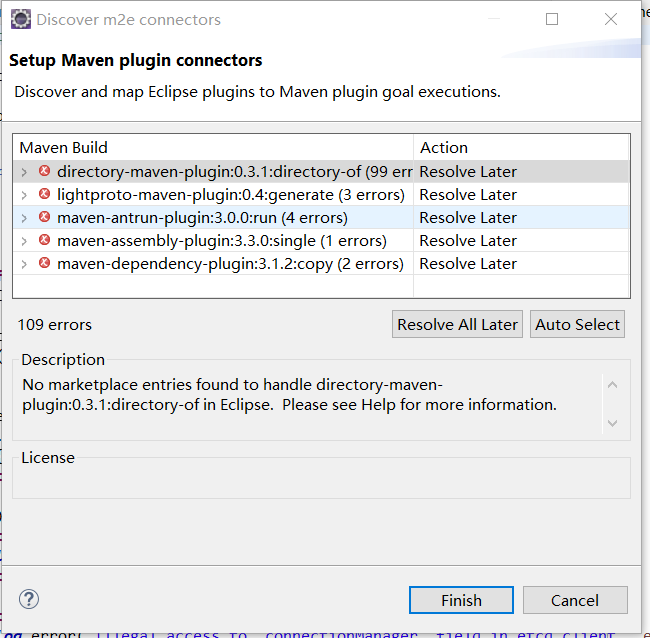This screenshot has width=650, height=638.
Task: Expand the lightproto-maven-plugin:0.4:generate entry
Action: (x=24, y=195)
